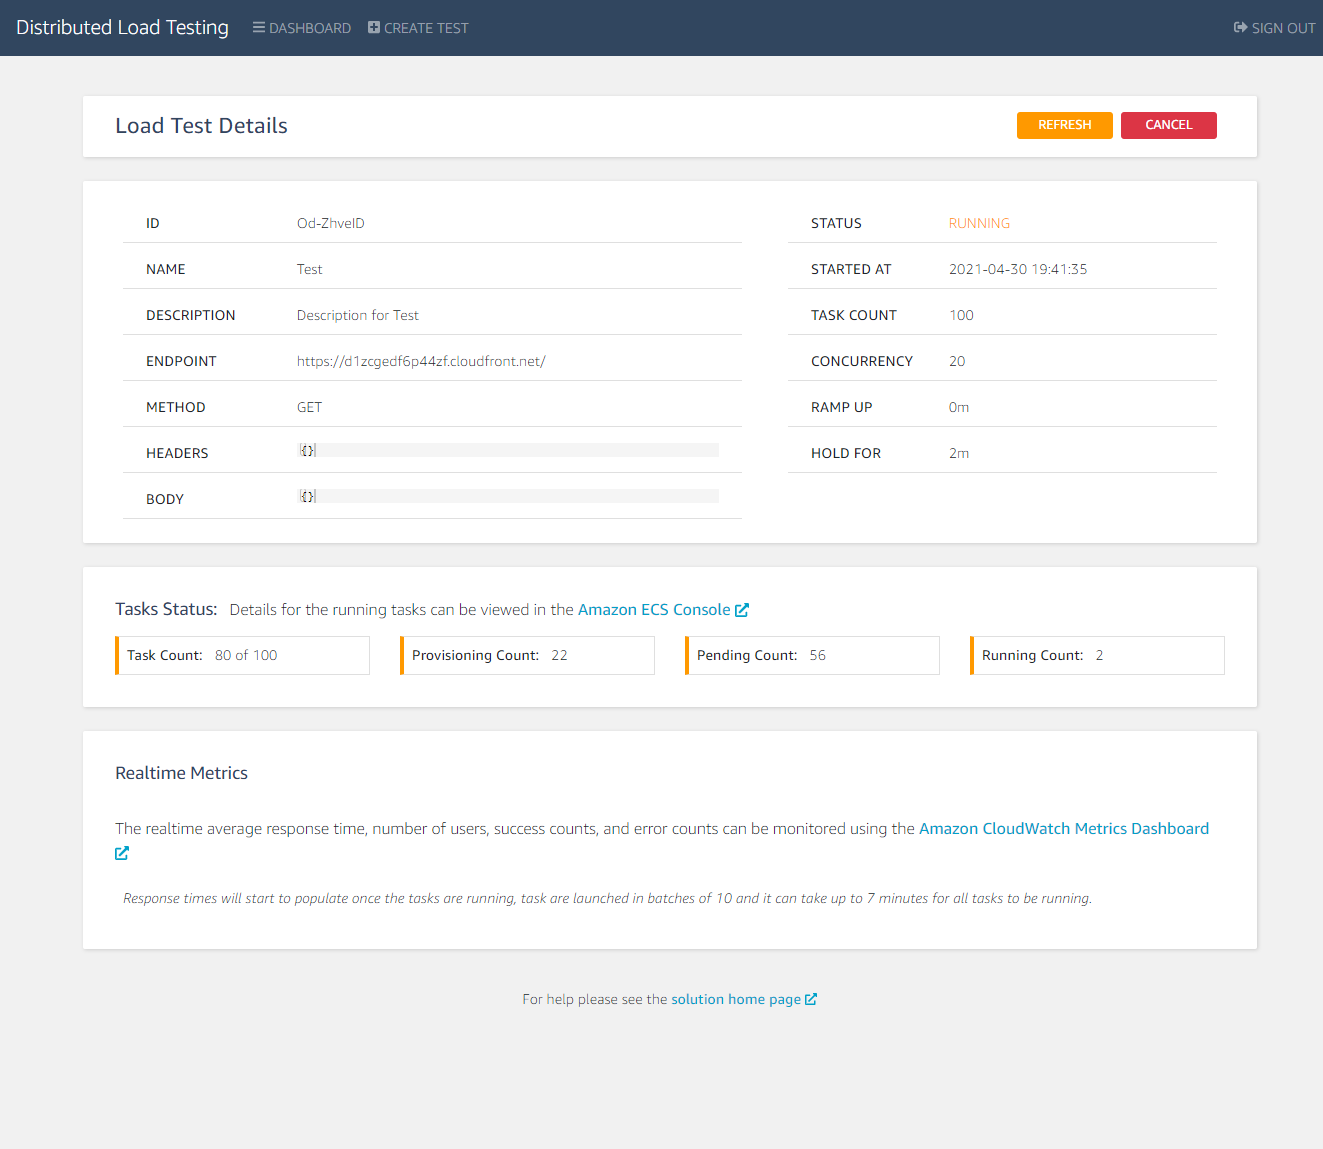Select DASHBOARD in the navigation bar

click(309, 27)
